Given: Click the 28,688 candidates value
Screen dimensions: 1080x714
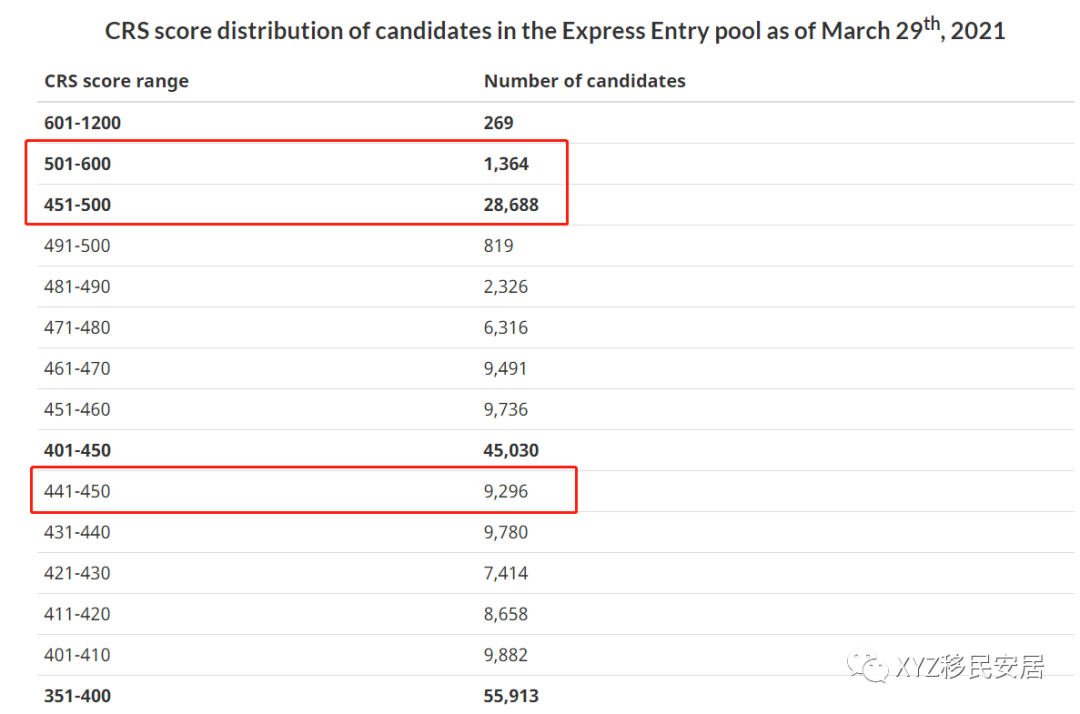Looking at the screenshot, I should click(511, 205).
